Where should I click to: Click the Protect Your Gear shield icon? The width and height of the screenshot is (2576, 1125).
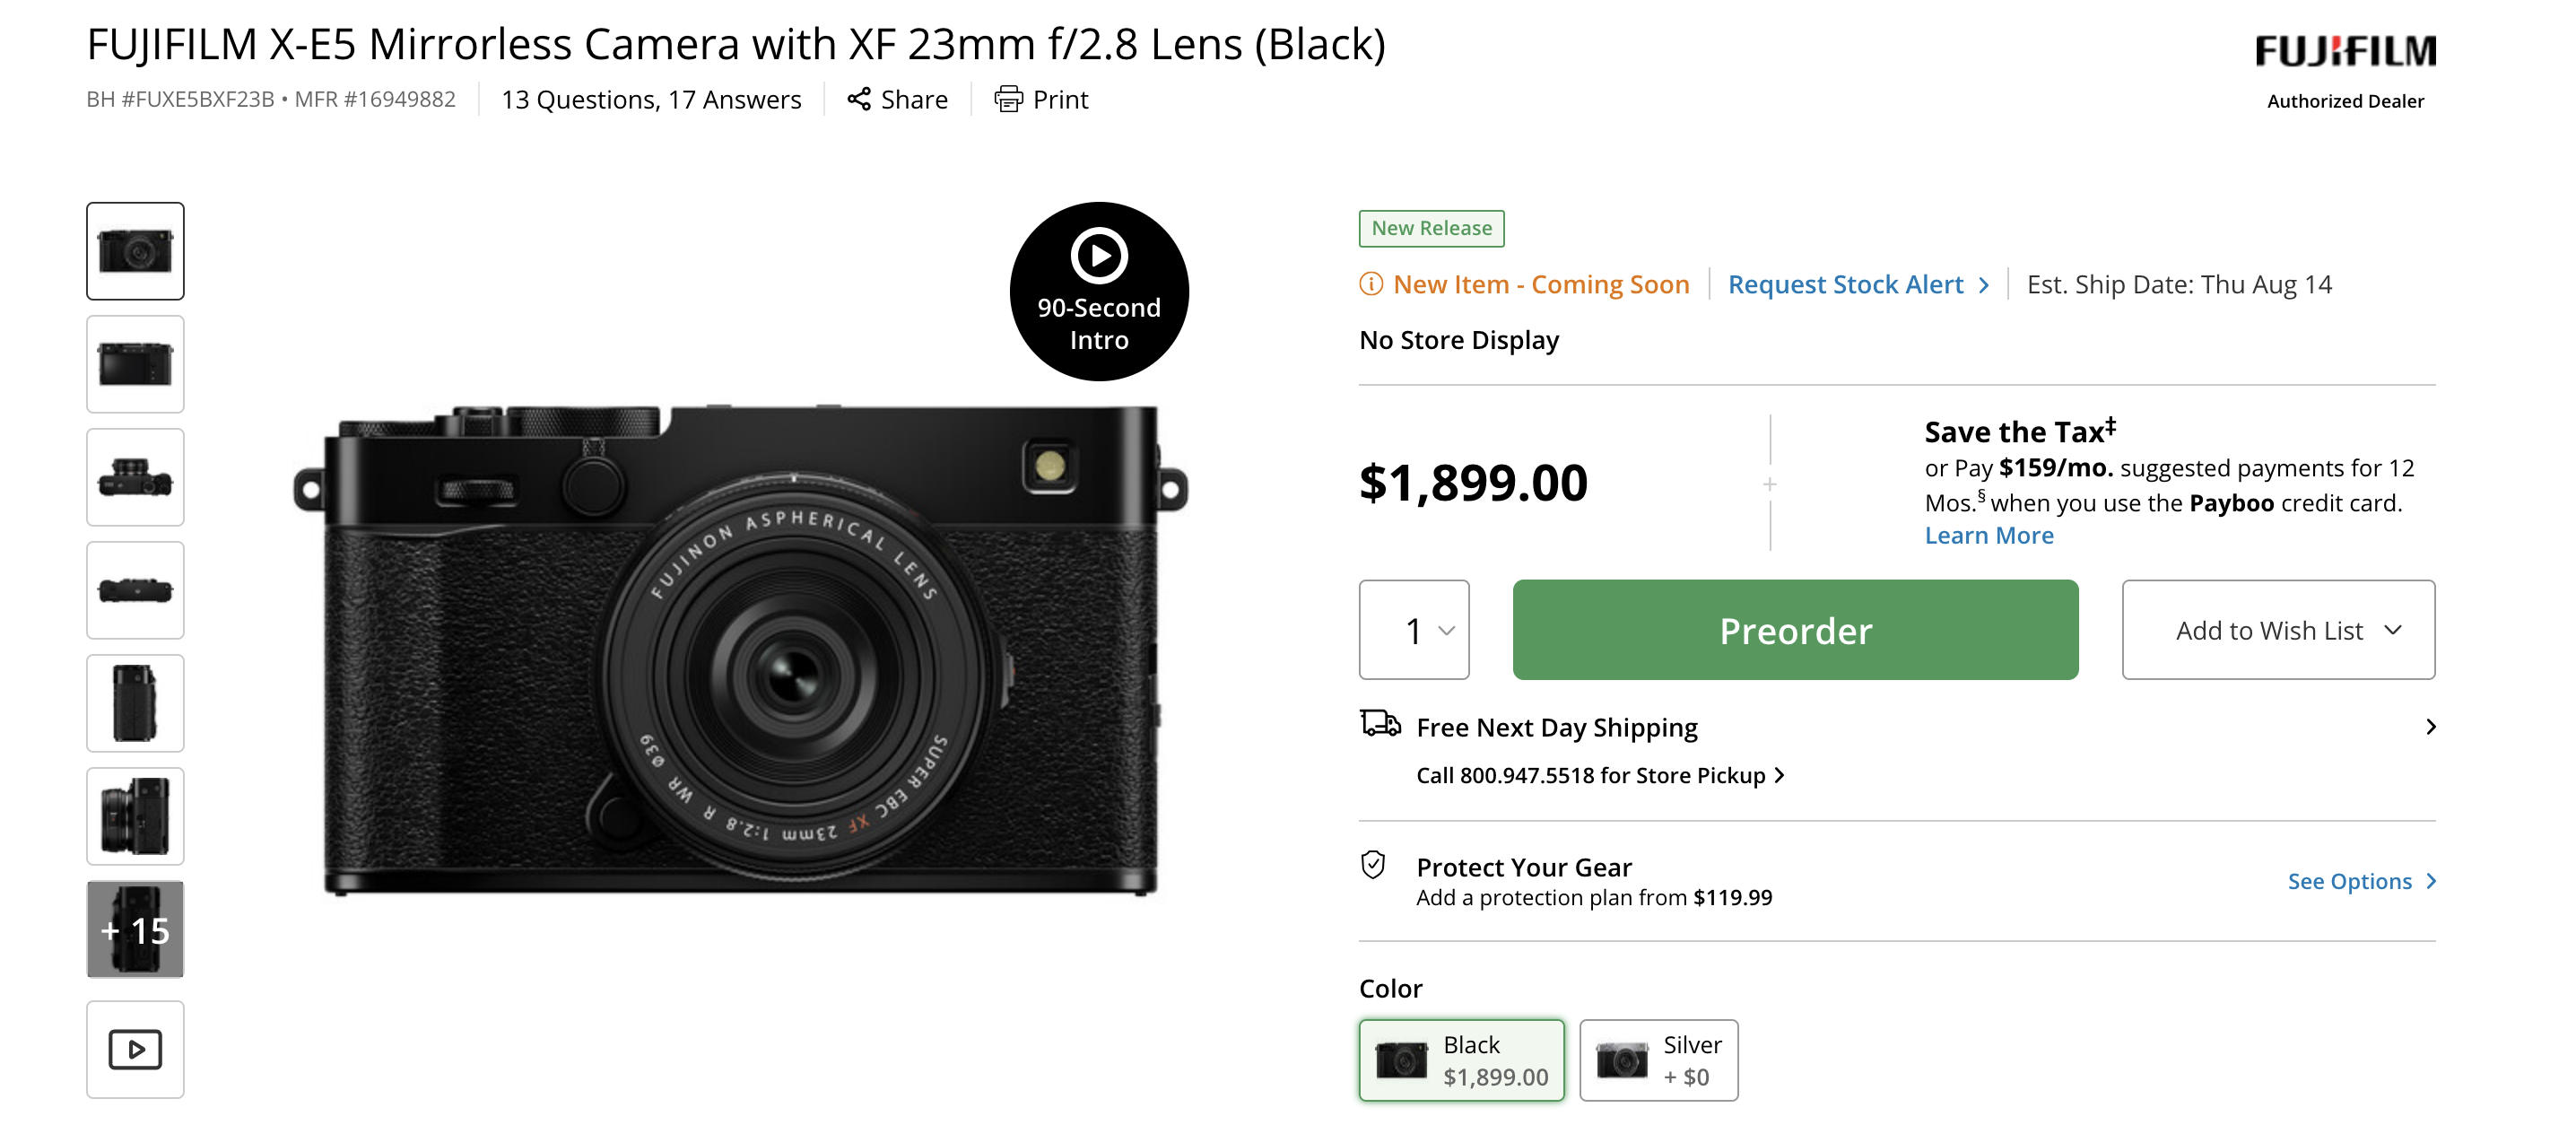tap(1373, 865)
